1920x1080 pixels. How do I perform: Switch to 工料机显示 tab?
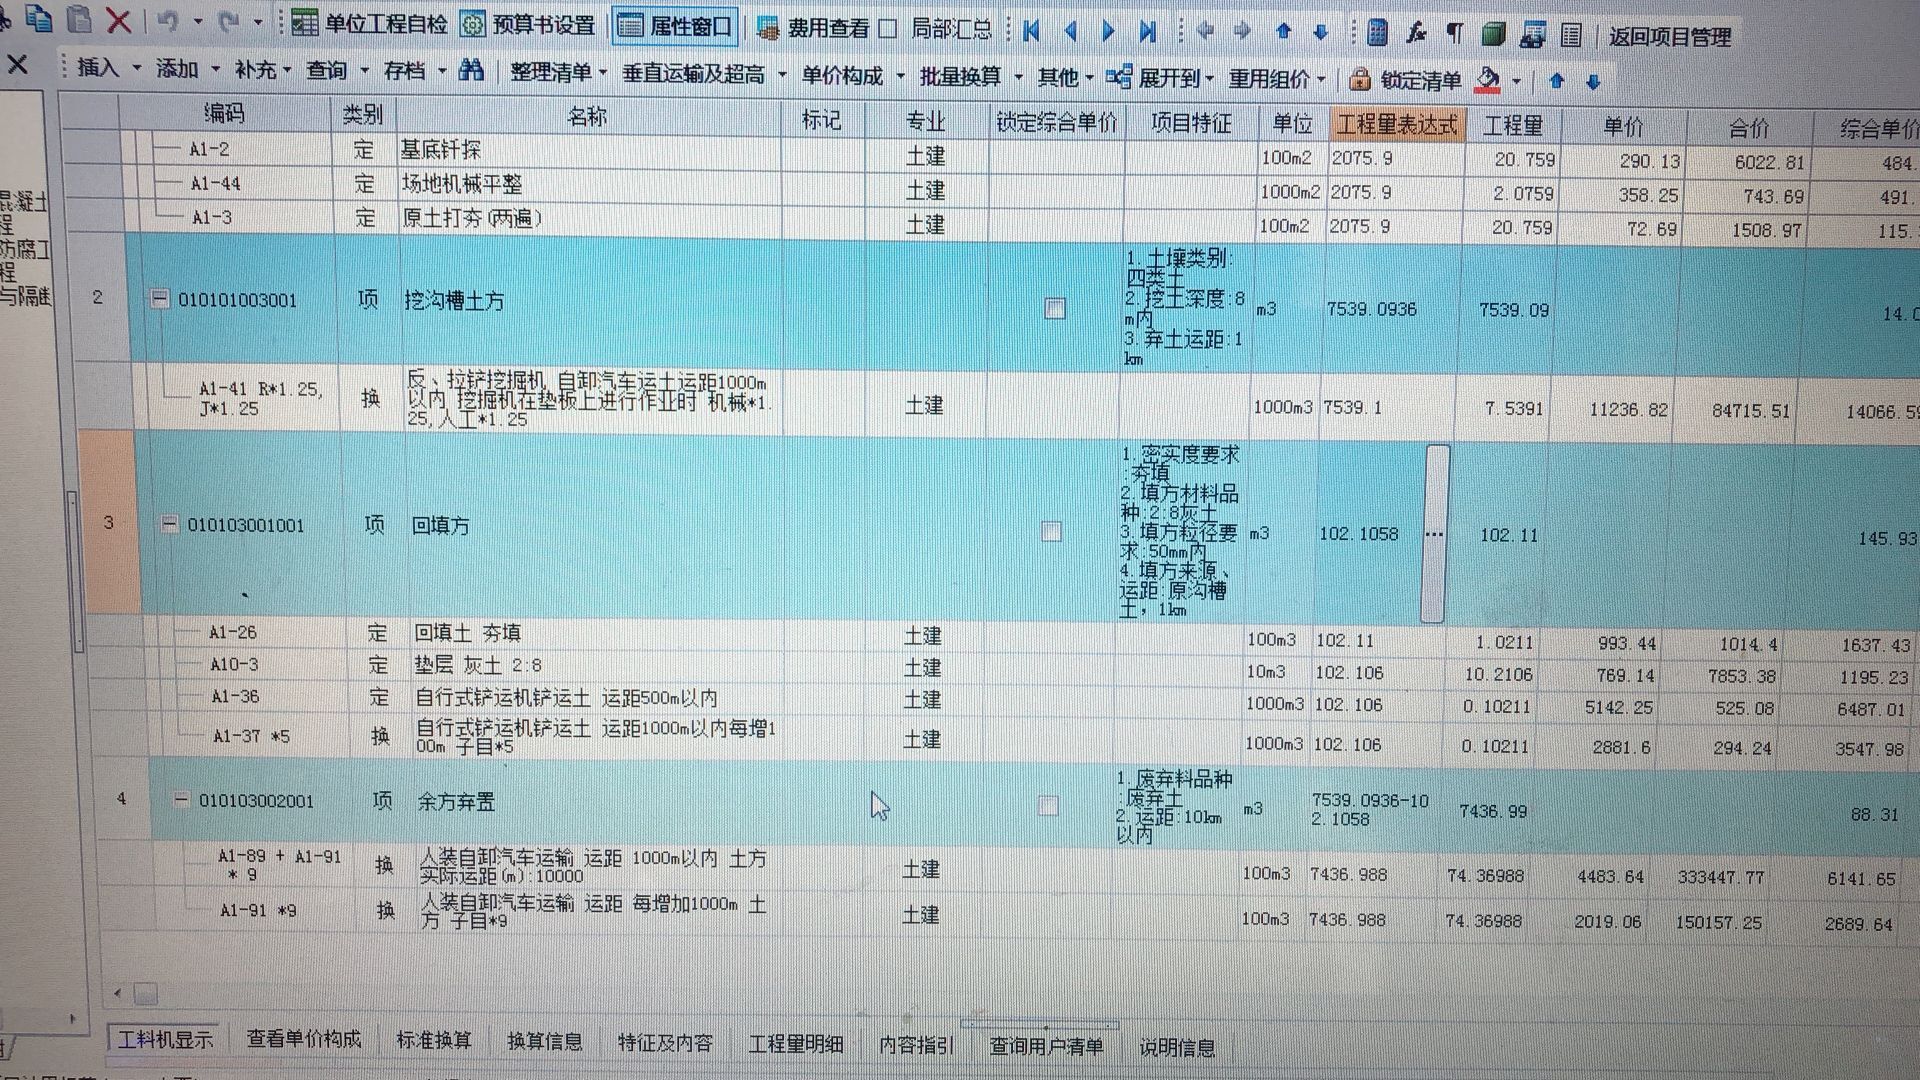pos(165,1039)
